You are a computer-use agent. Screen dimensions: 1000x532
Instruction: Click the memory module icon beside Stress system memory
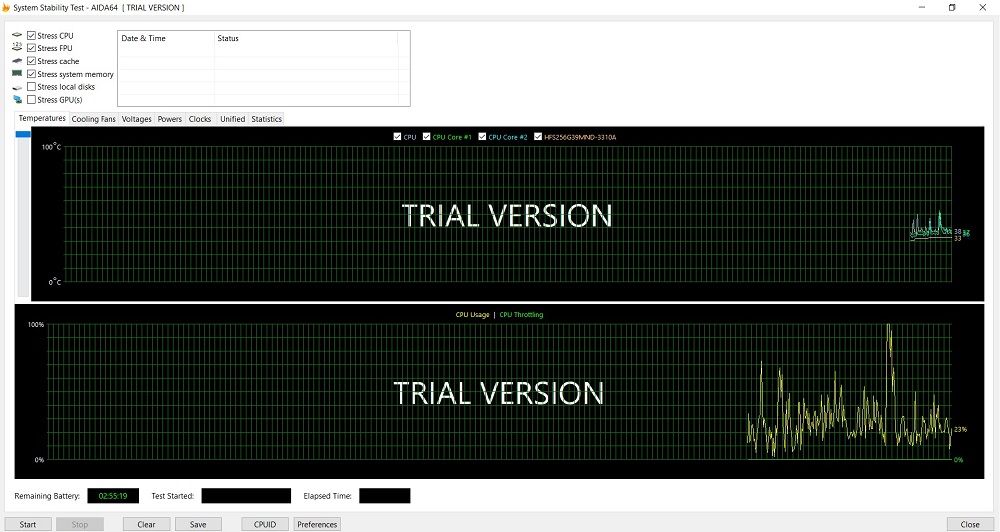tap(17, 73)
